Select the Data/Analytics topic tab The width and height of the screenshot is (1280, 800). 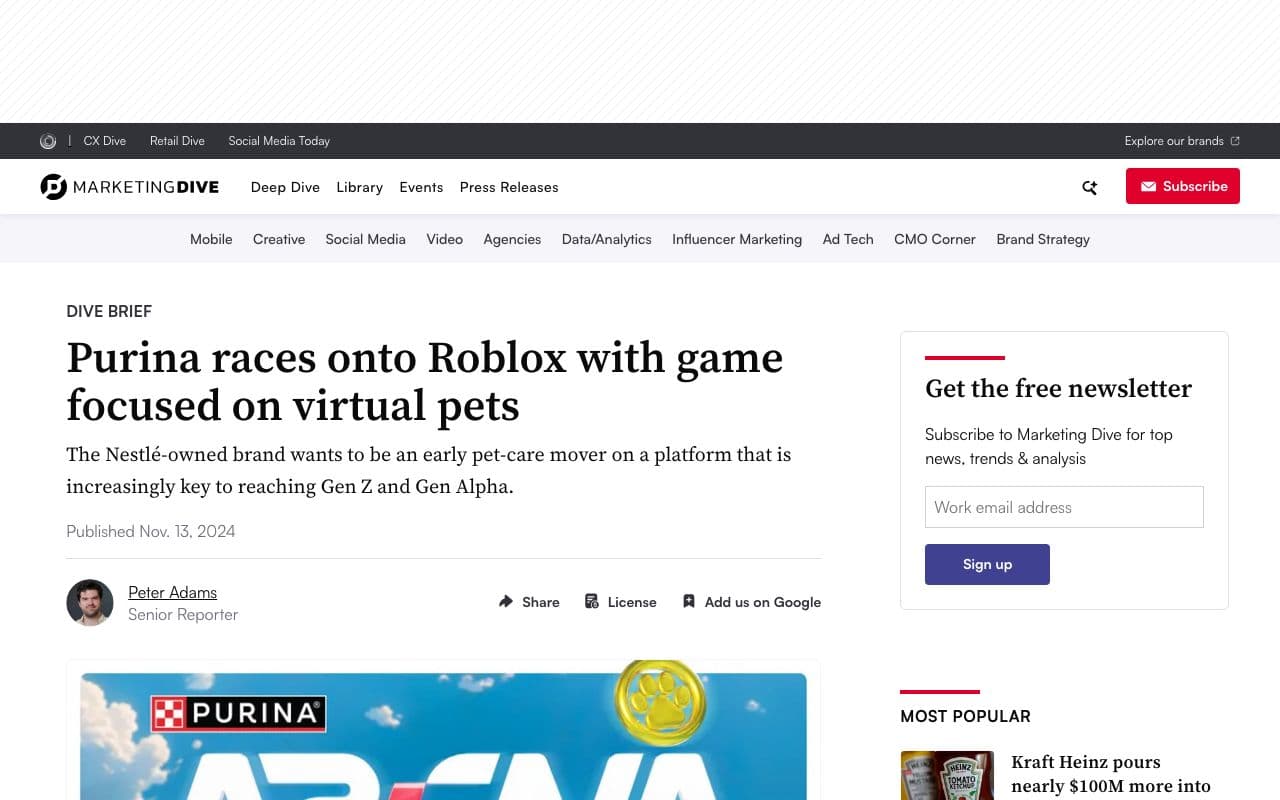point(606,239)
